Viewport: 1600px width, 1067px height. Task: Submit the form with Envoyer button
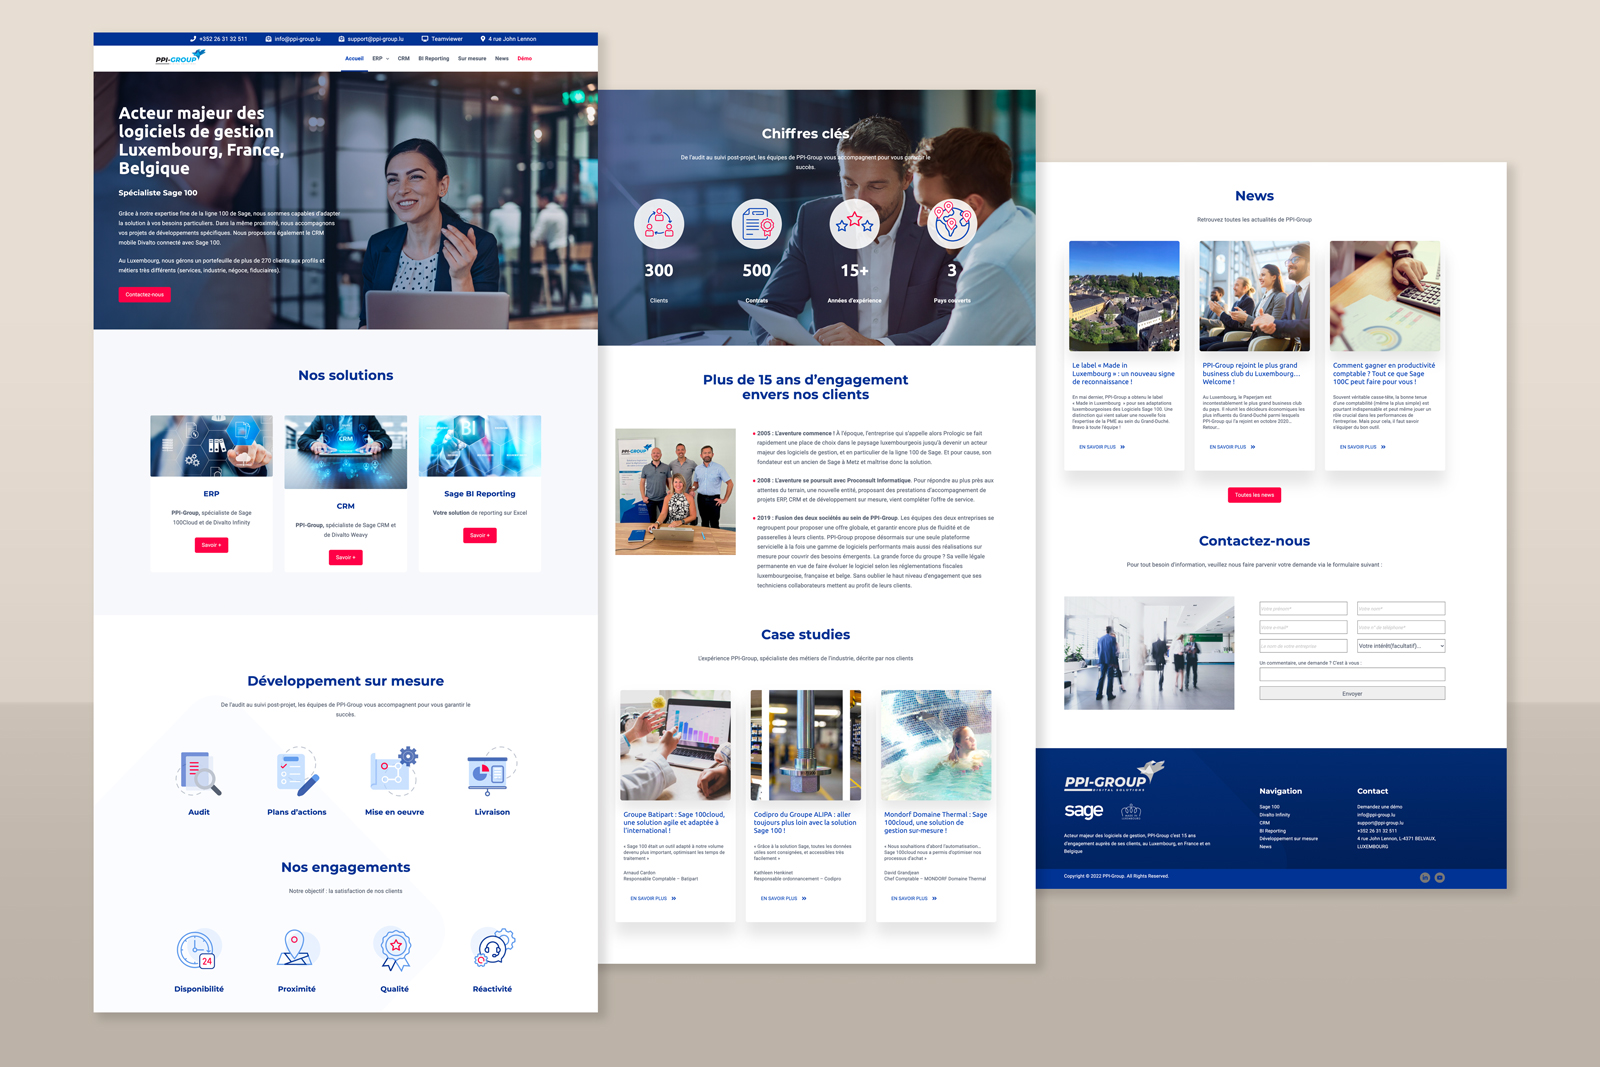pos(1352,693)
